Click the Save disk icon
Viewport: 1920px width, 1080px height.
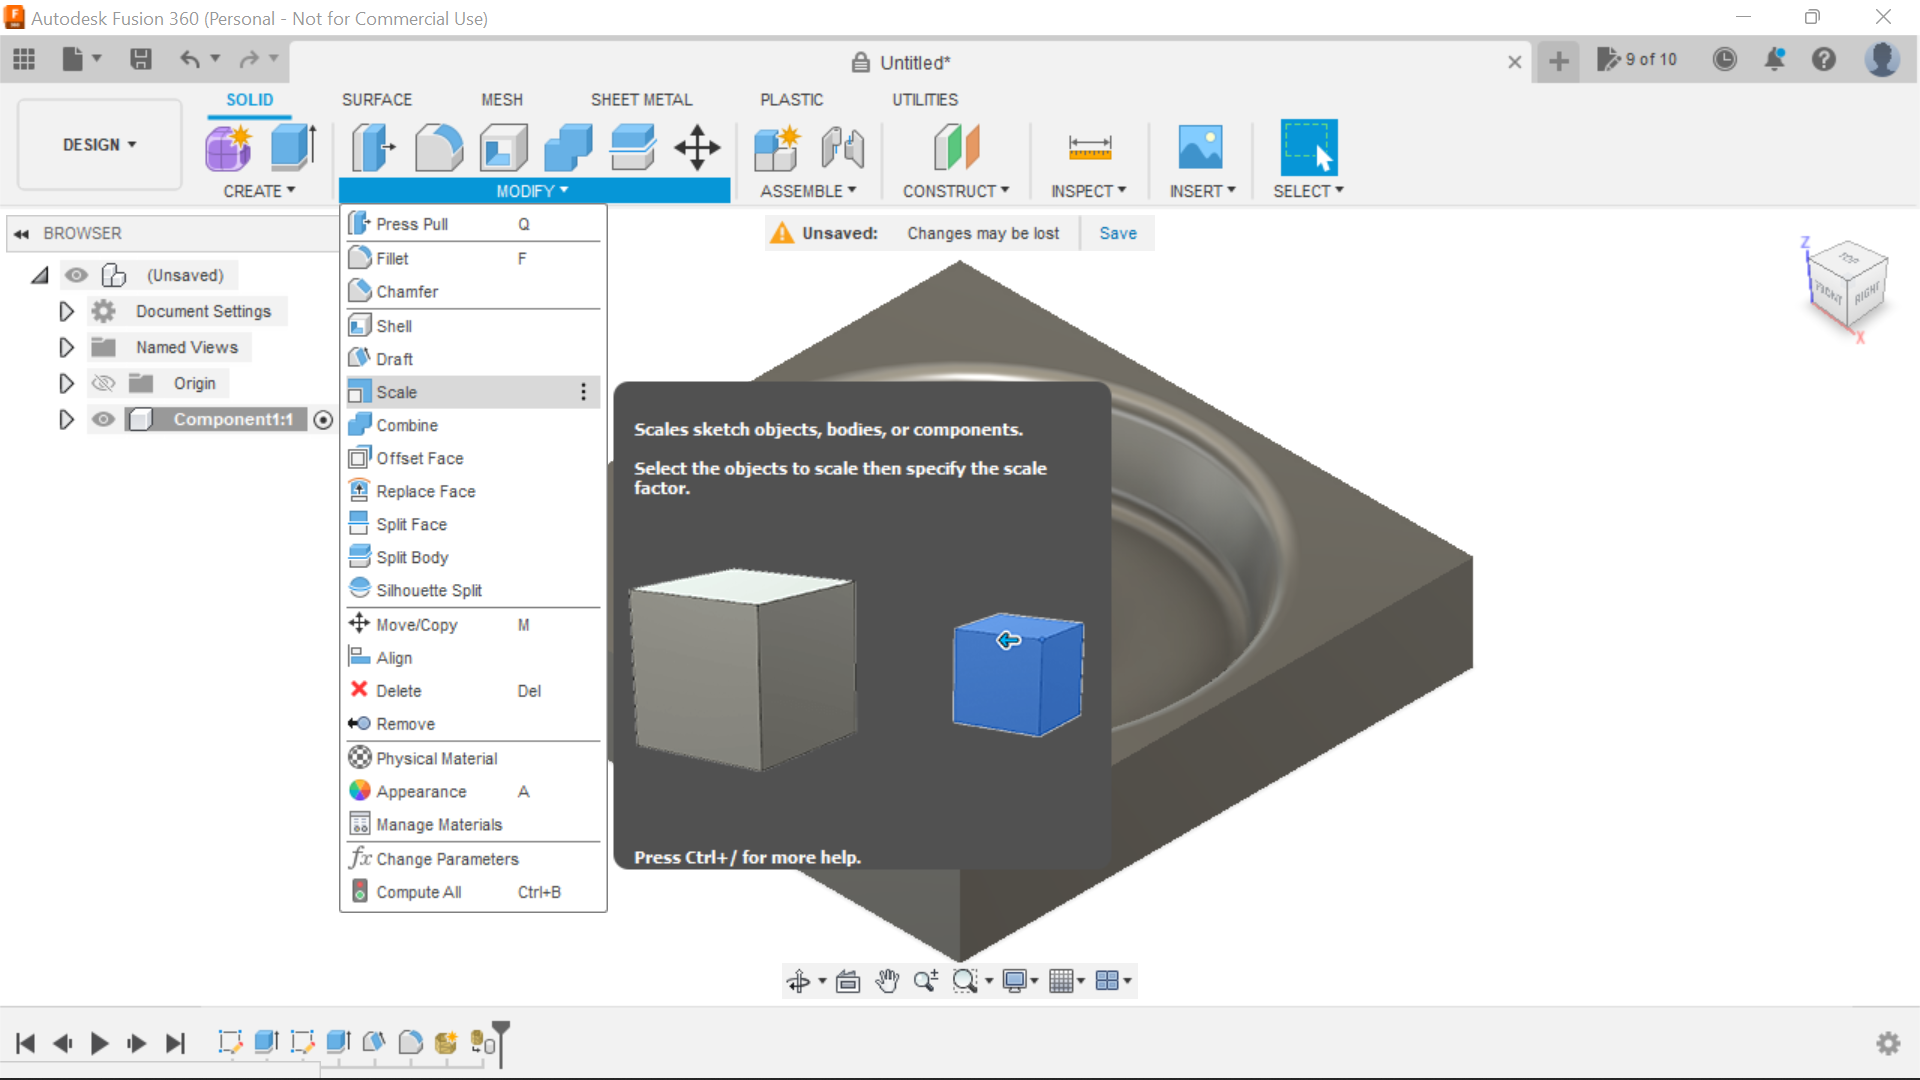tap(141, 60)
